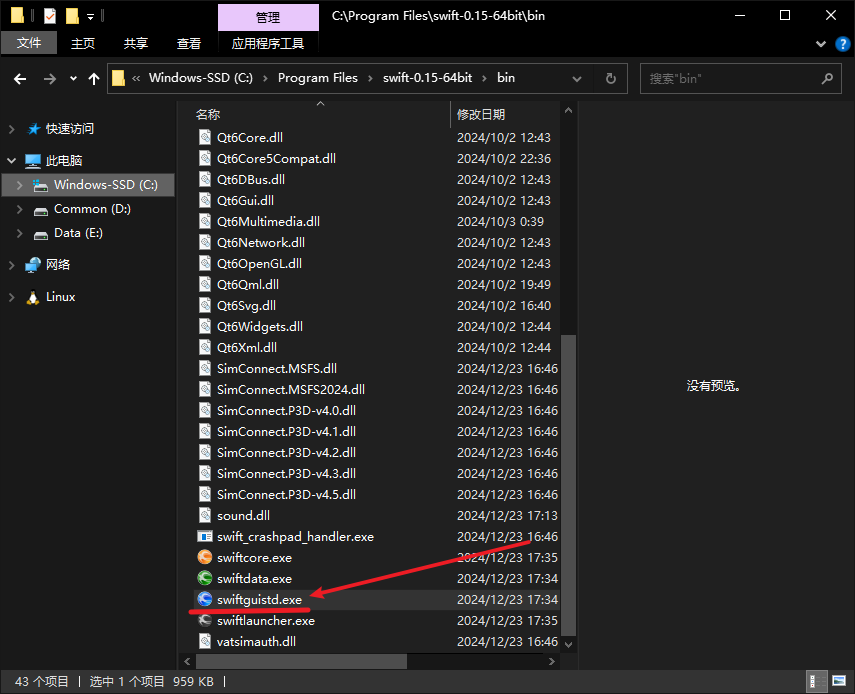
Task: Open recent locations dropdown arrow
Action: tap(73, 79)
